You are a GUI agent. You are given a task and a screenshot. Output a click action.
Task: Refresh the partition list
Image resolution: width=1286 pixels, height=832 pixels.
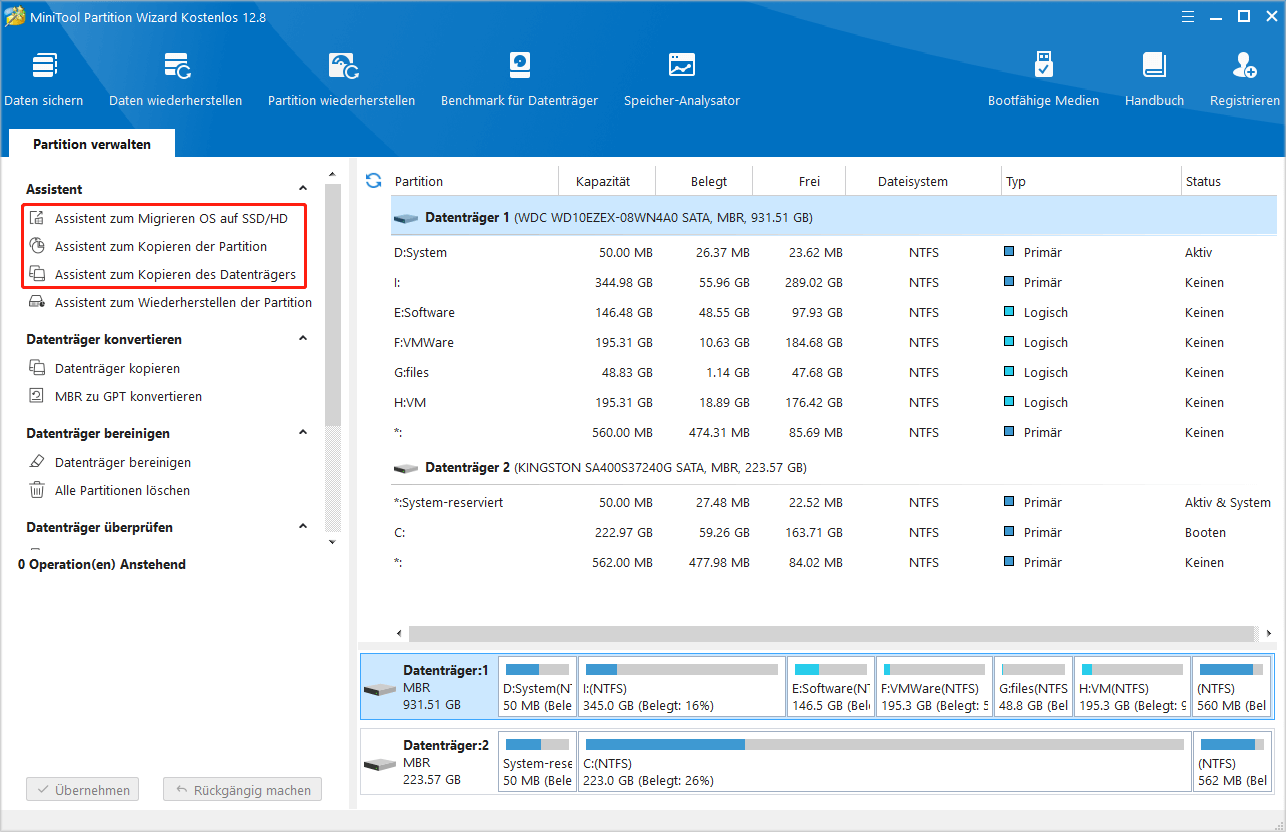(373, 181)
